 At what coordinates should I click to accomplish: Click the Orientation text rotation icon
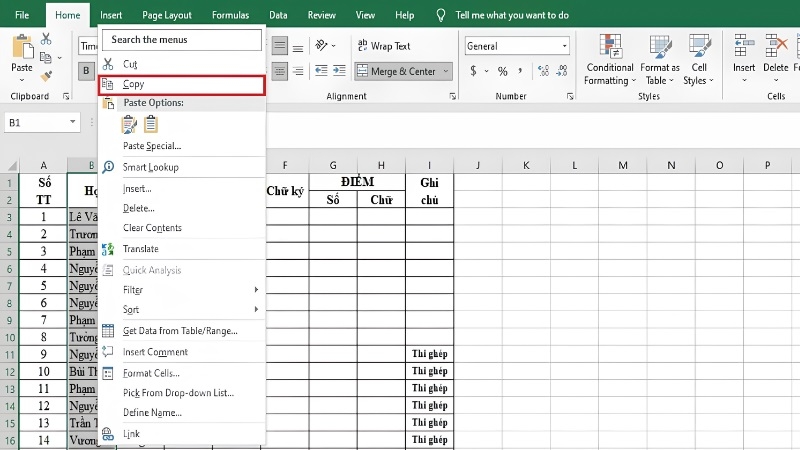321,45
